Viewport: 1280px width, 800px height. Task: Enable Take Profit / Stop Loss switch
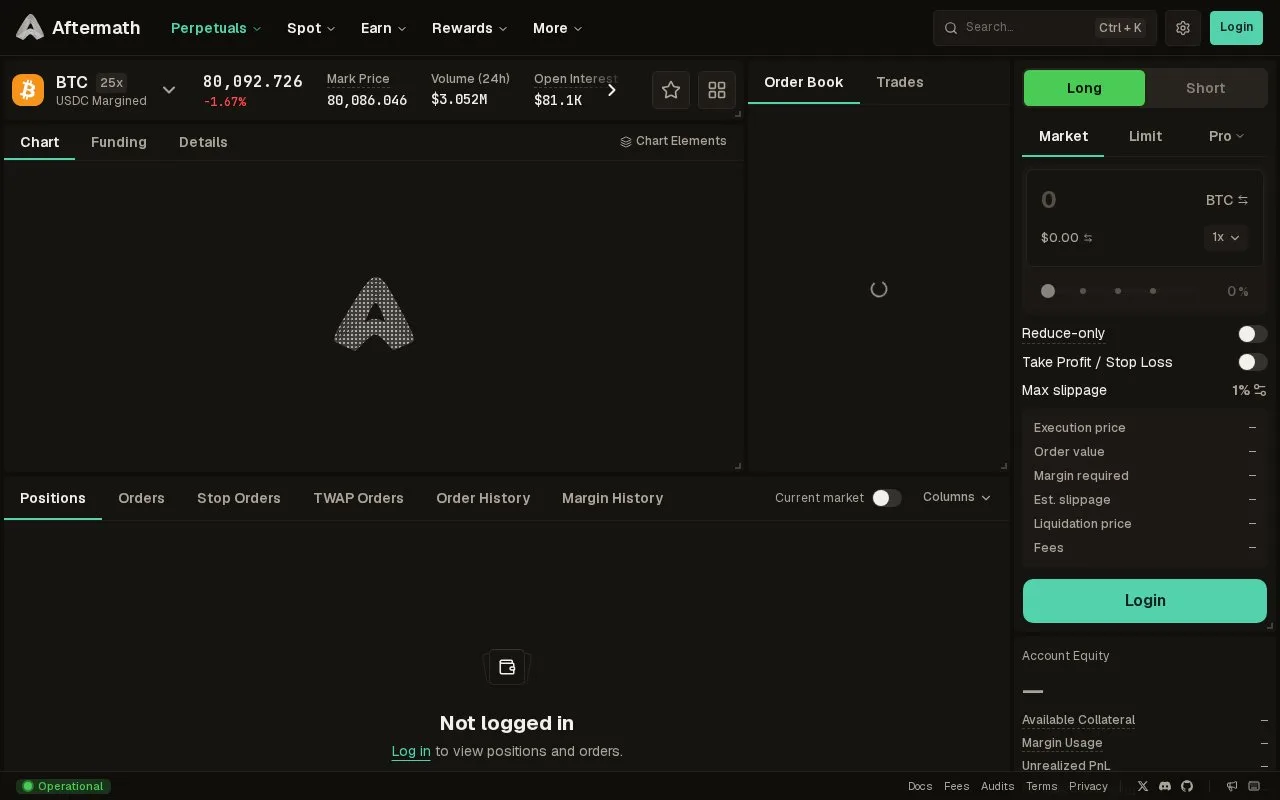[x=1252, y=362]
